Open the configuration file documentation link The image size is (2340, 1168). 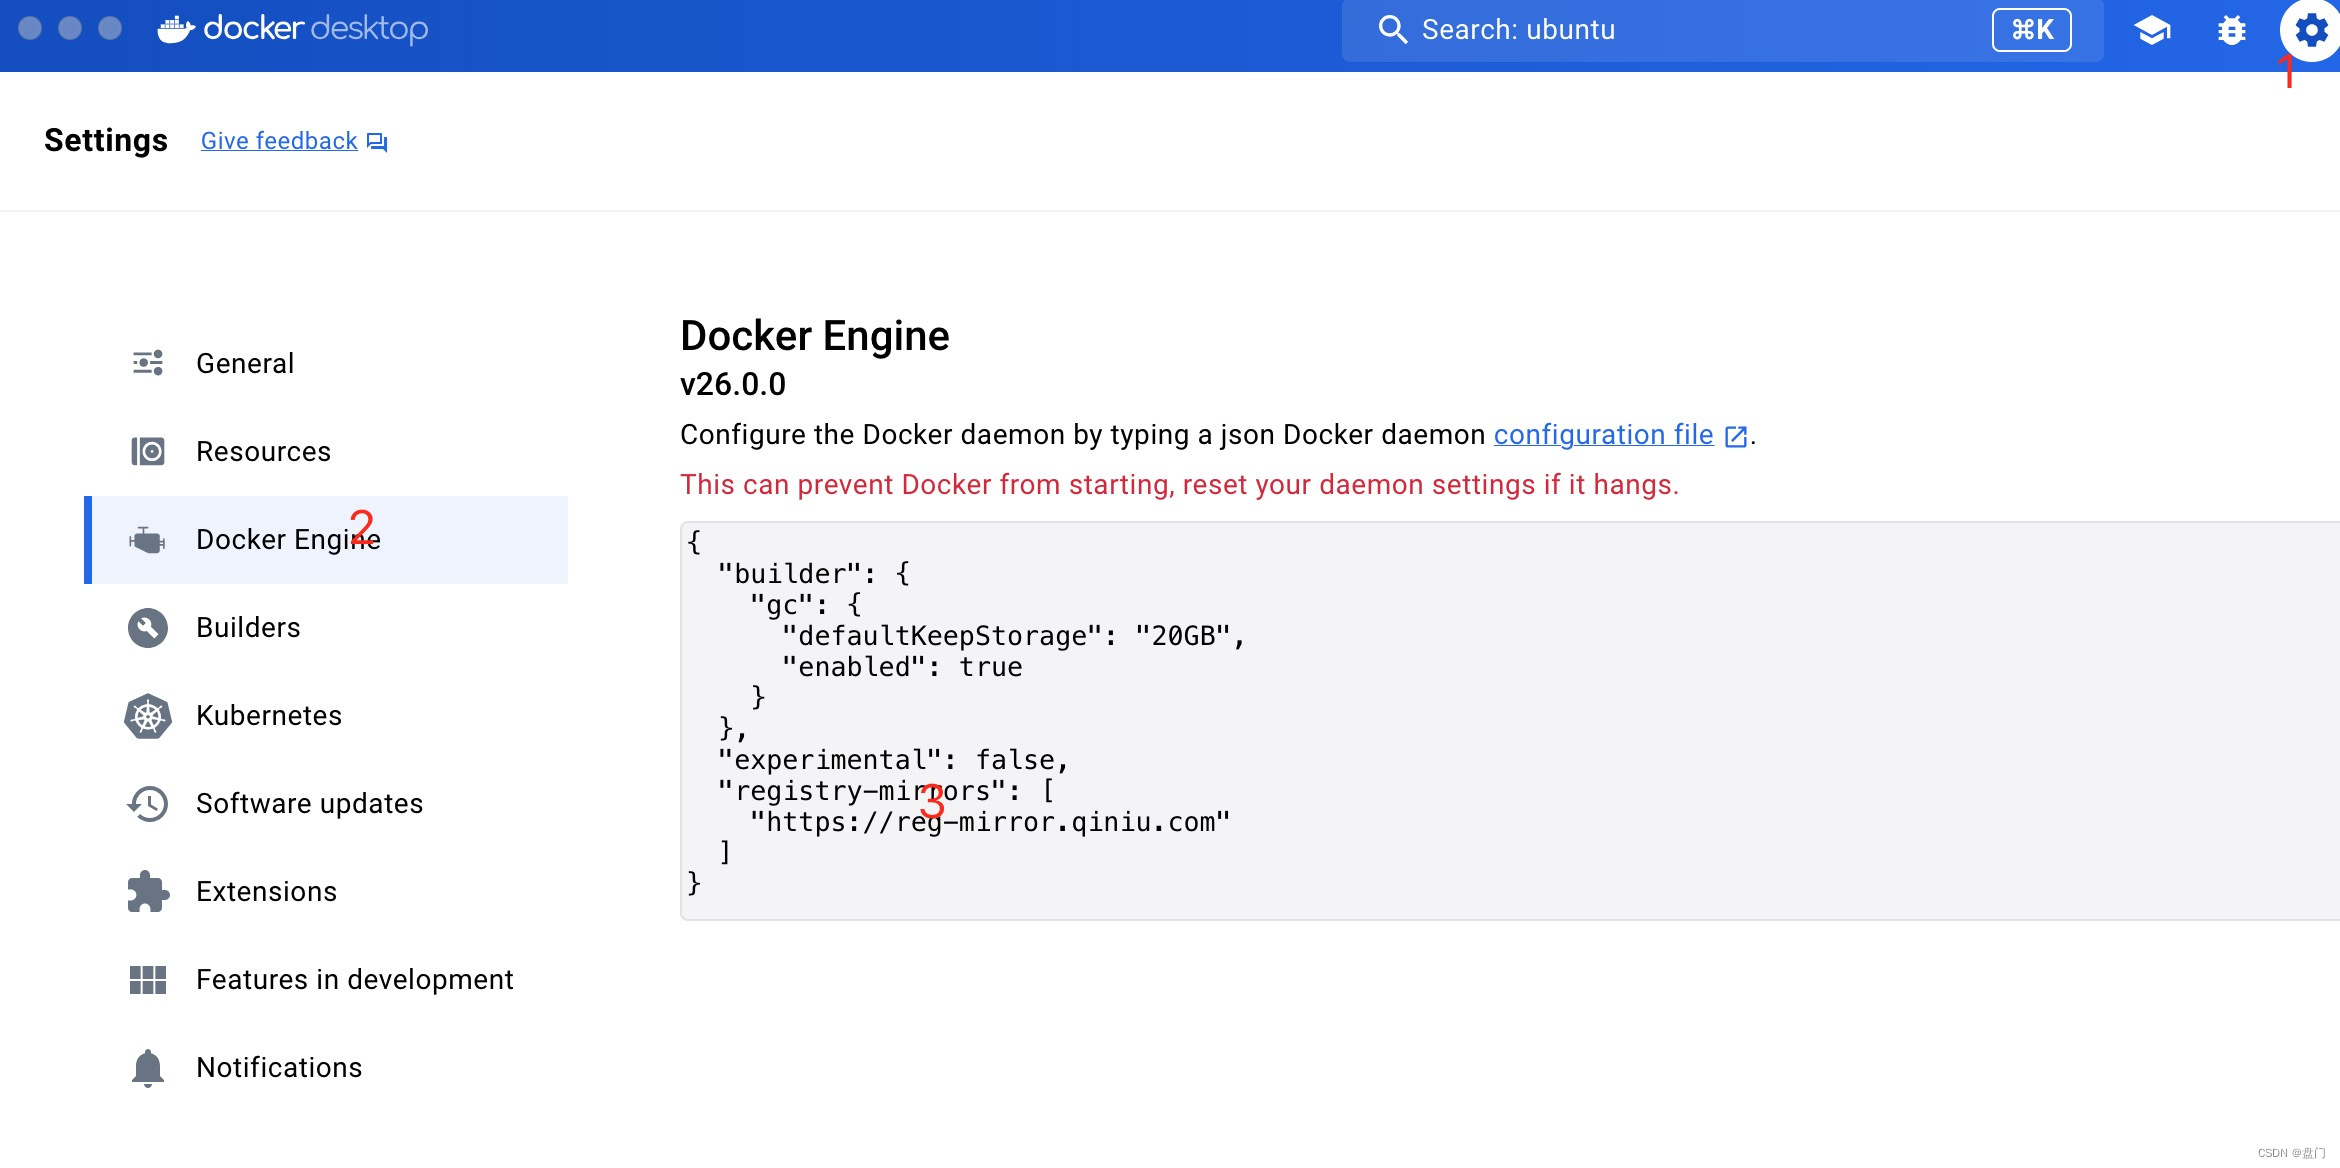(x=1603, y=435)
